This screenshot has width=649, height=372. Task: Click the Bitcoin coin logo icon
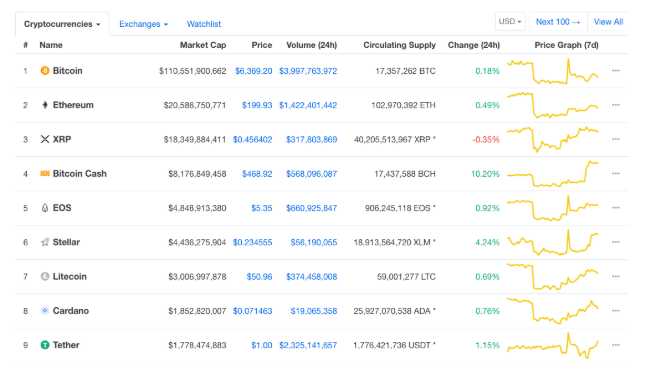[x=45, y=71]
